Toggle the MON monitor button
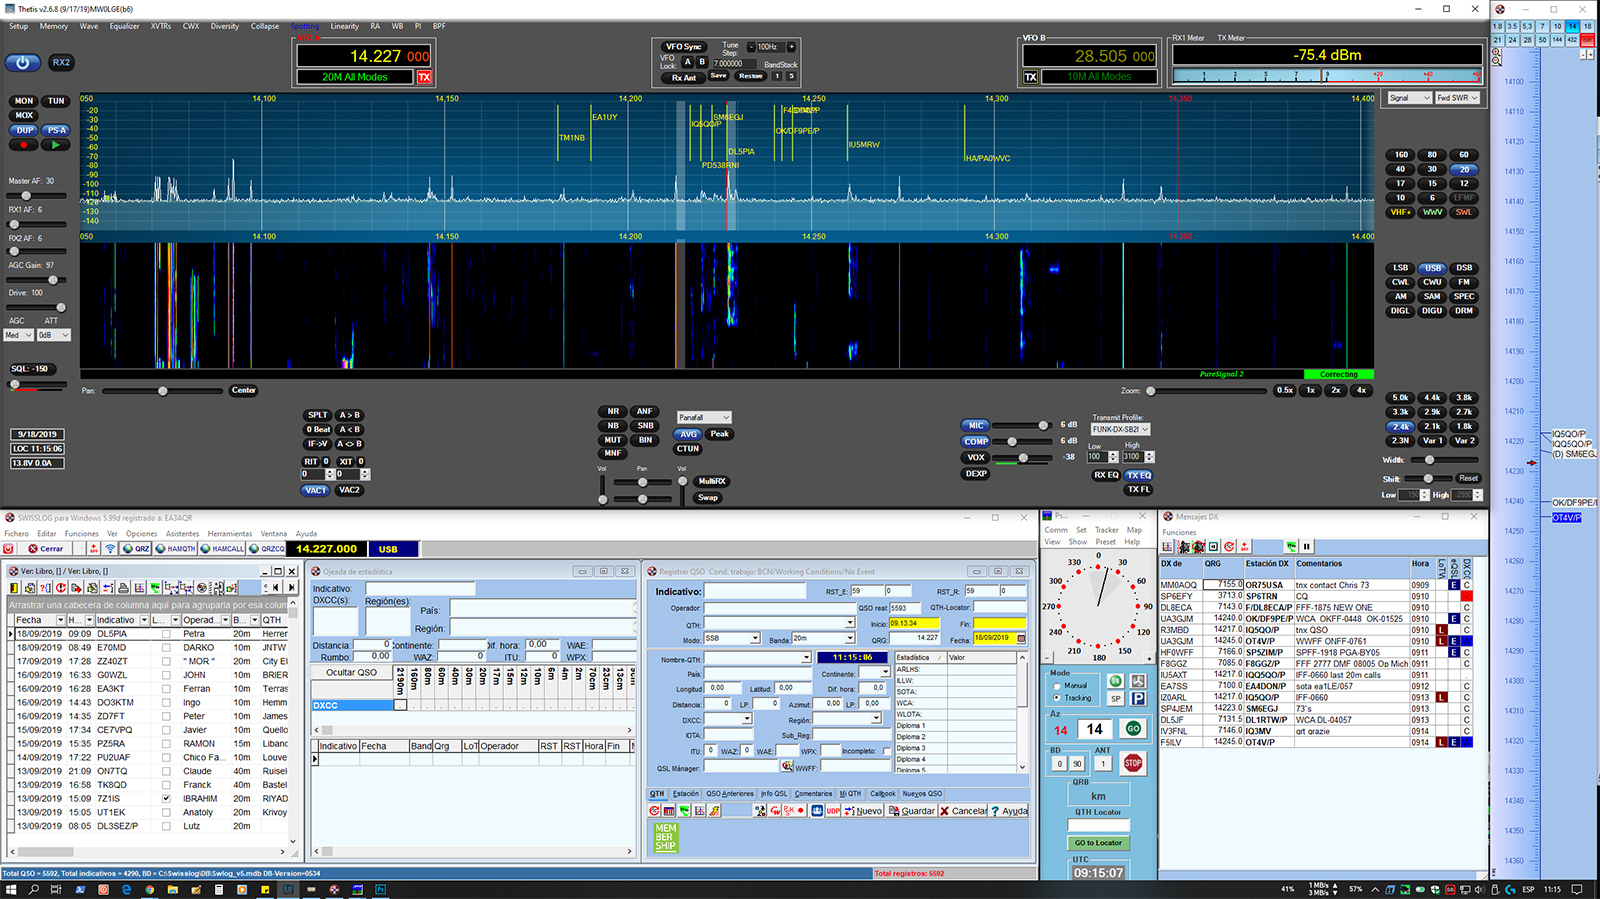This screenshot has width=1600, height=899. [24, 101]
